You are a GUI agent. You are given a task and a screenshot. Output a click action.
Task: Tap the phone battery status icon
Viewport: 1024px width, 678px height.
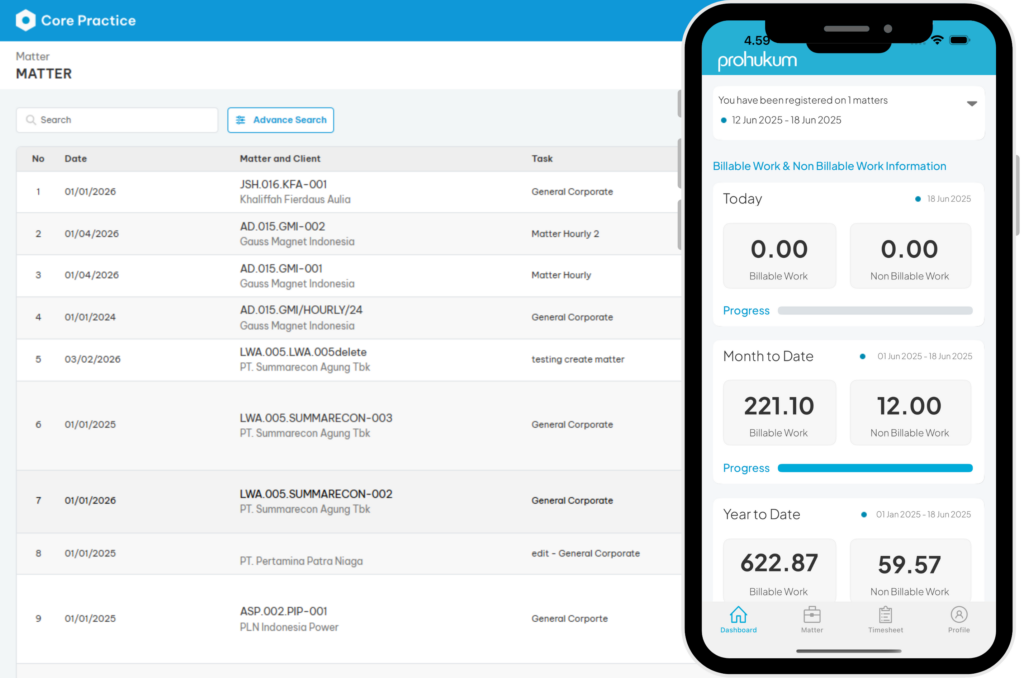click(x=959, y=40)
